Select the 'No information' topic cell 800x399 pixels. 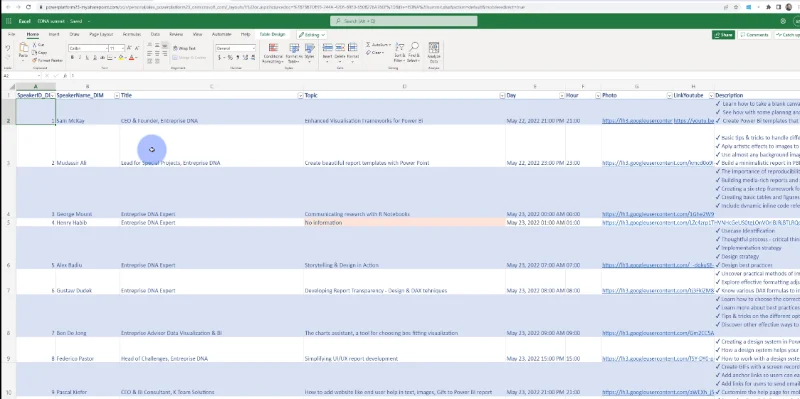point(404,222)
